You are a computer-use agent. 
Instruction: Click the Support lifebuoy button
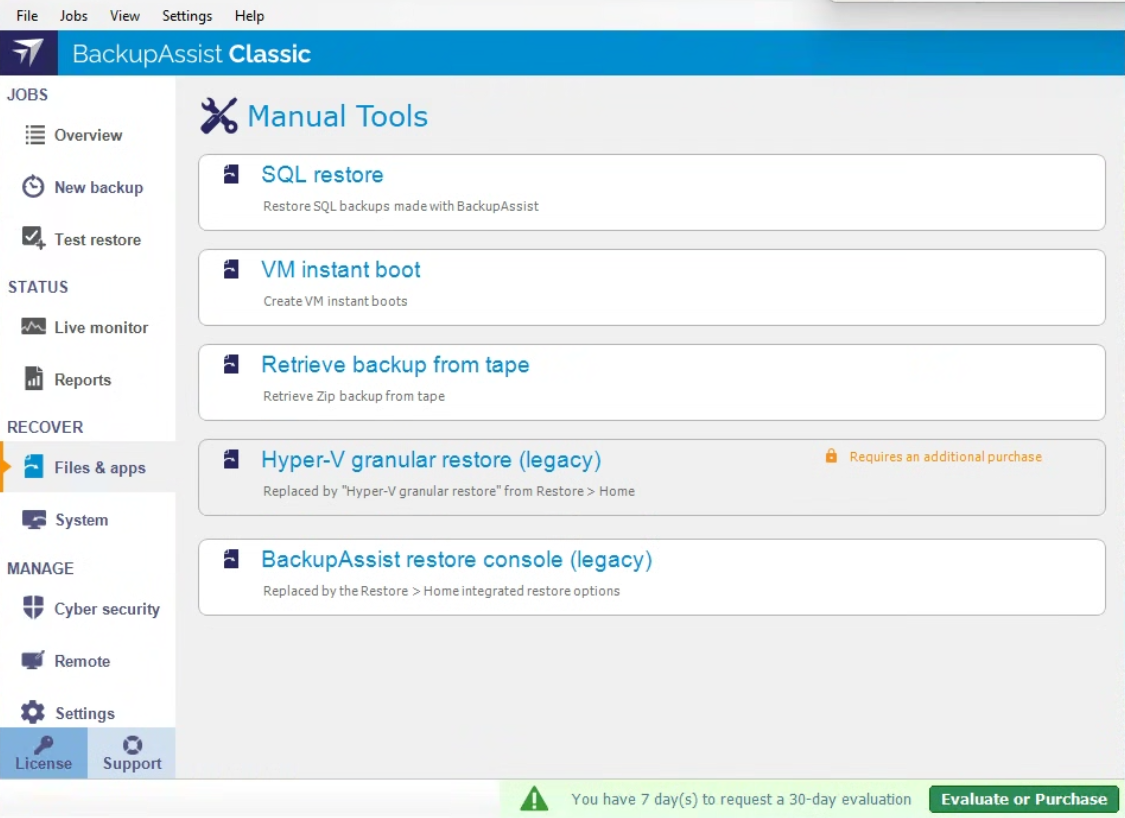click(x=131, y=754)
